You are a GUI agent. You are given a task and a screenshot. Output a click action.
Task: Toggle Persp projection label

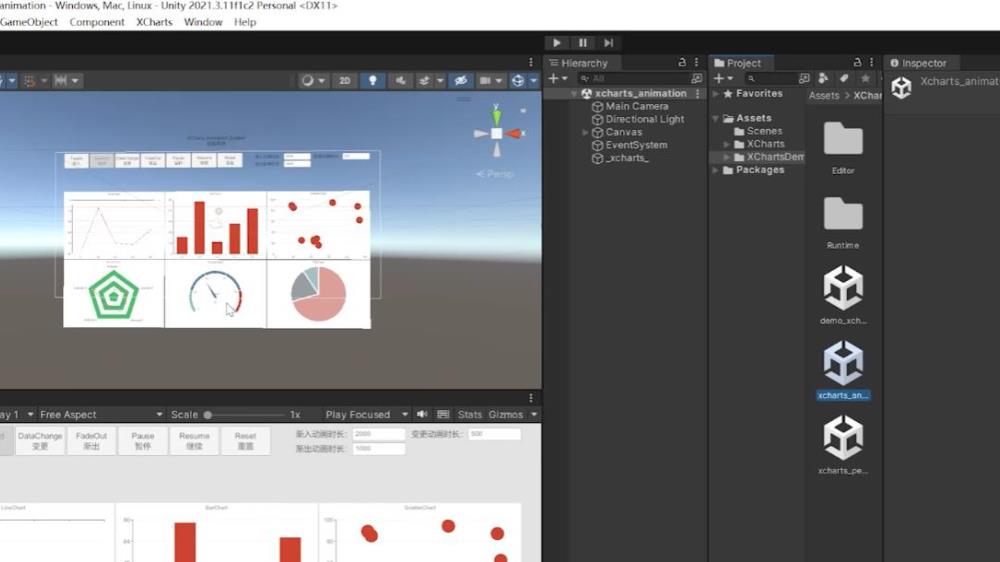coord(495,174)
